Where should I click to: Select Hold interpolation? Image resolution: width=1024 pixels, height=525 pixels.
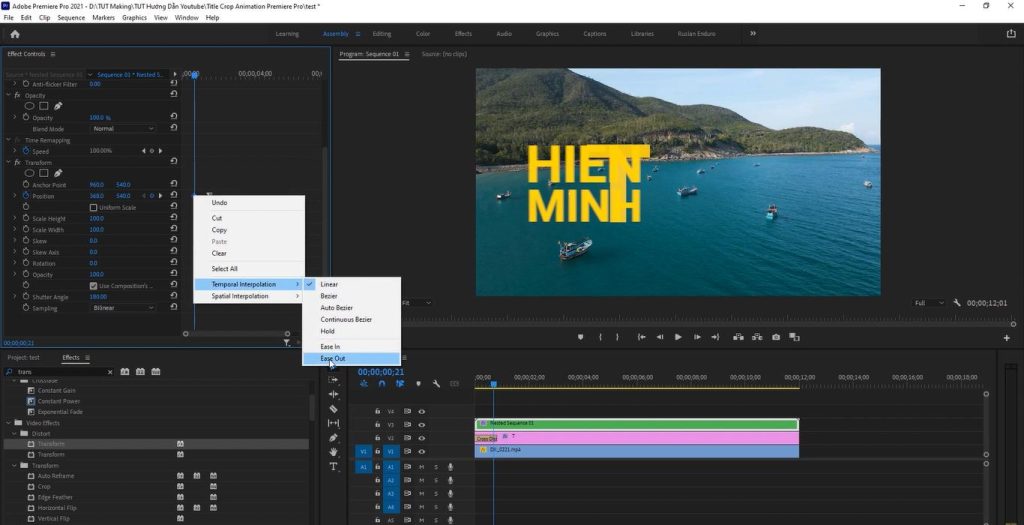351,331
